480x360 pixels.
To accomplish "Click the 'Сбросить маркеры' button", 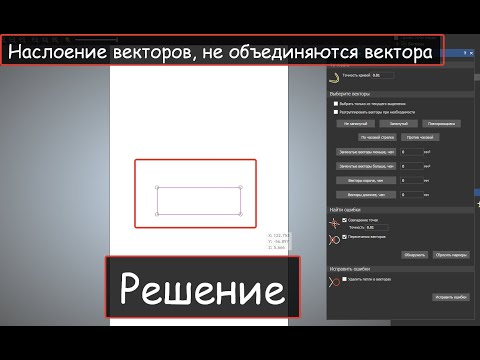I will tap(451, 255).
